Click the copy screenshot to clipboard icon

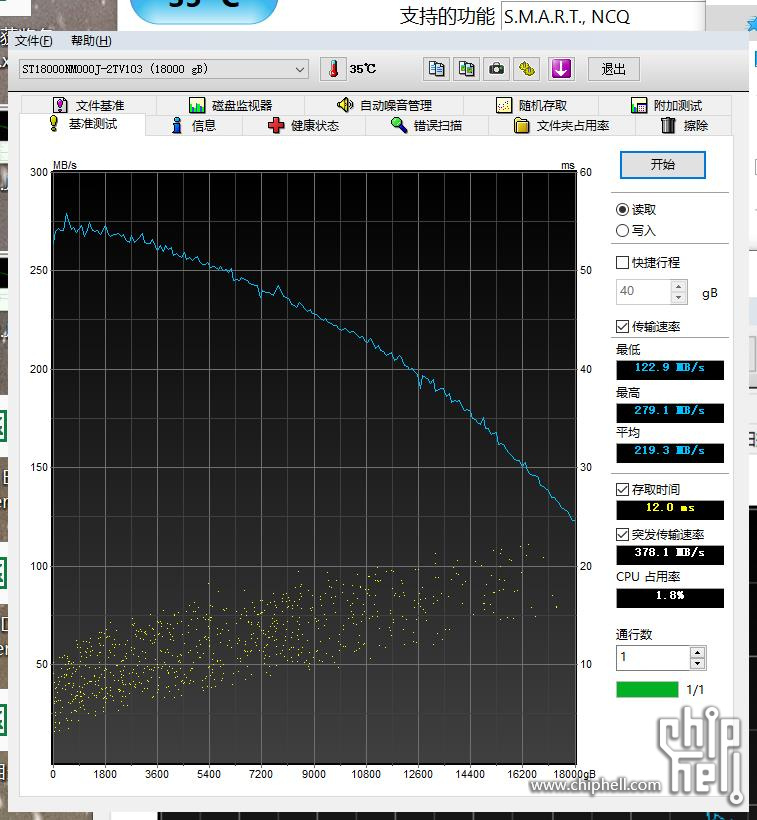467,69
